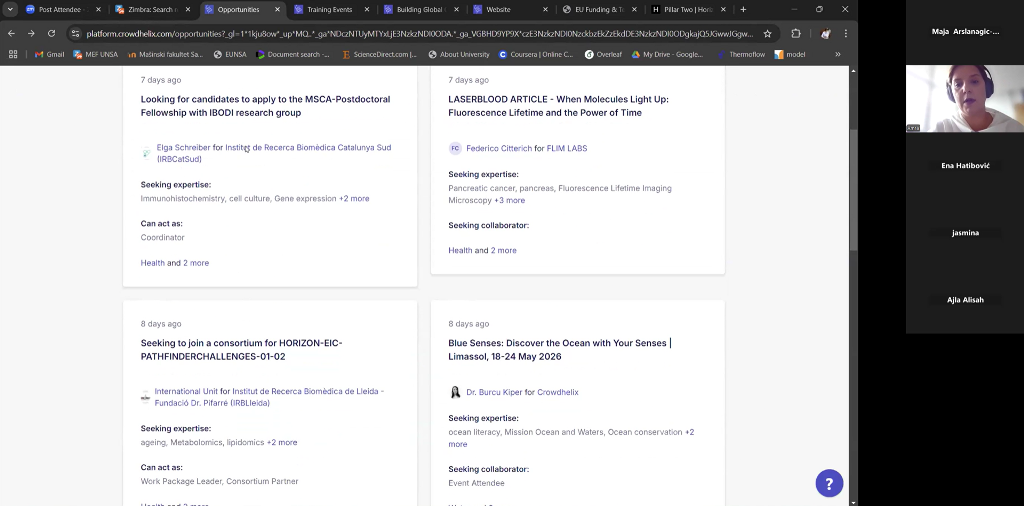Image resolution: width=1024 pixels, height=506 pixels.
Task: Click the Gmail bookmark
Action: tap(49, 54)
